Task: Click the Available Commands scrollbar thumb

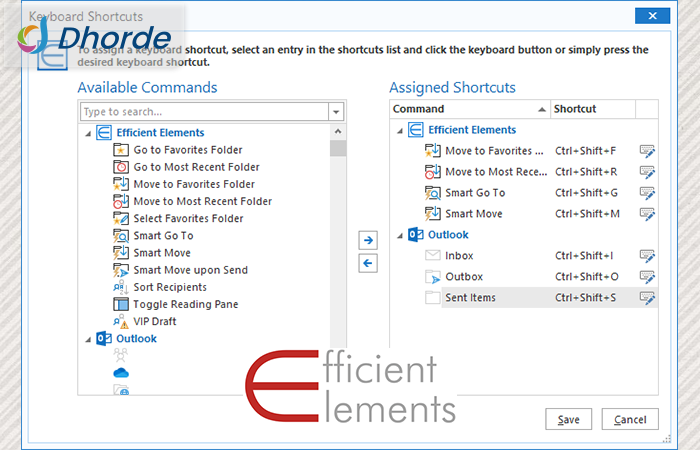Action: point(338,148)
